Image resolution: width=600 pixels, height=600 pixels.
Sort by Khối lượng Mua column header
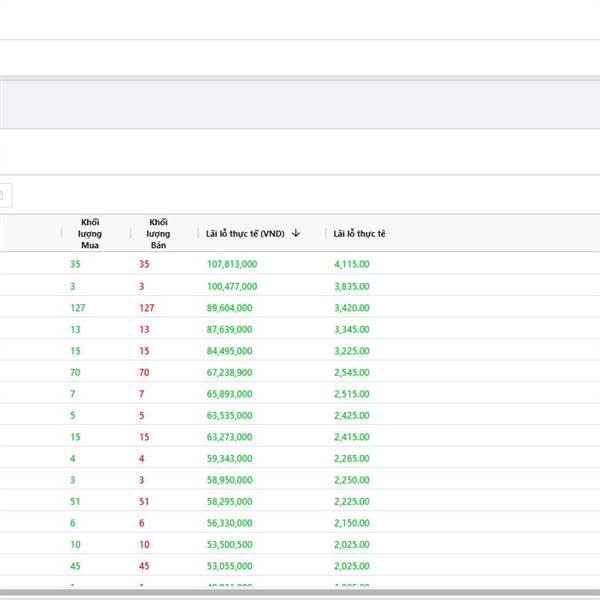[90, 233]
